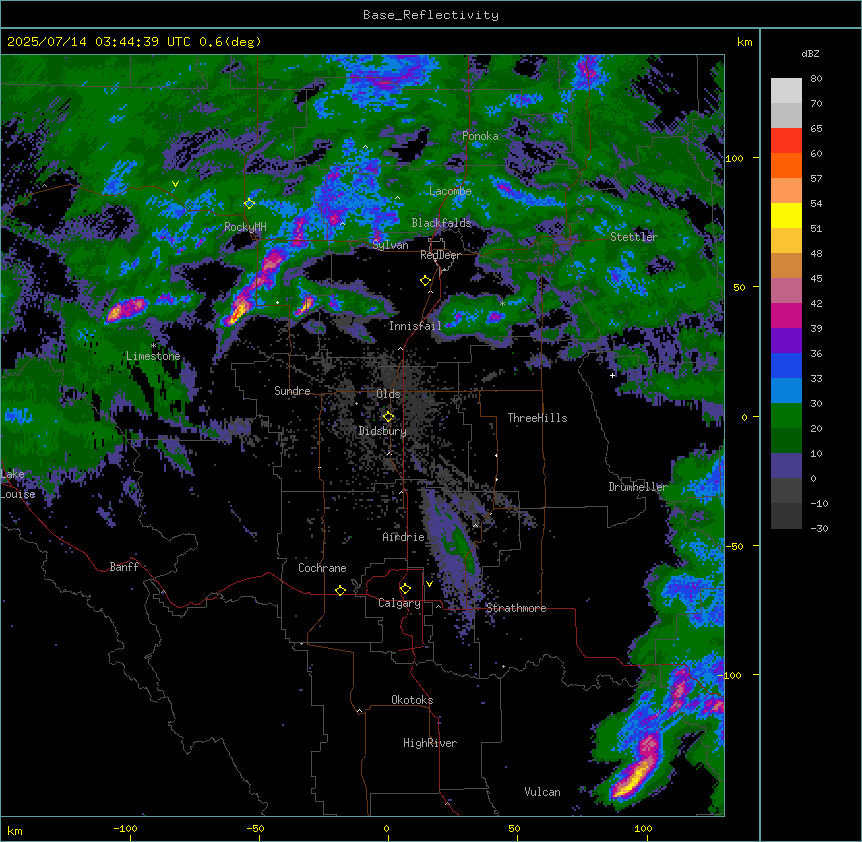The height and width of the screenshot is (842, 862).
Task: Click the Base_Reflectivity title
Action: pos(431,15)
